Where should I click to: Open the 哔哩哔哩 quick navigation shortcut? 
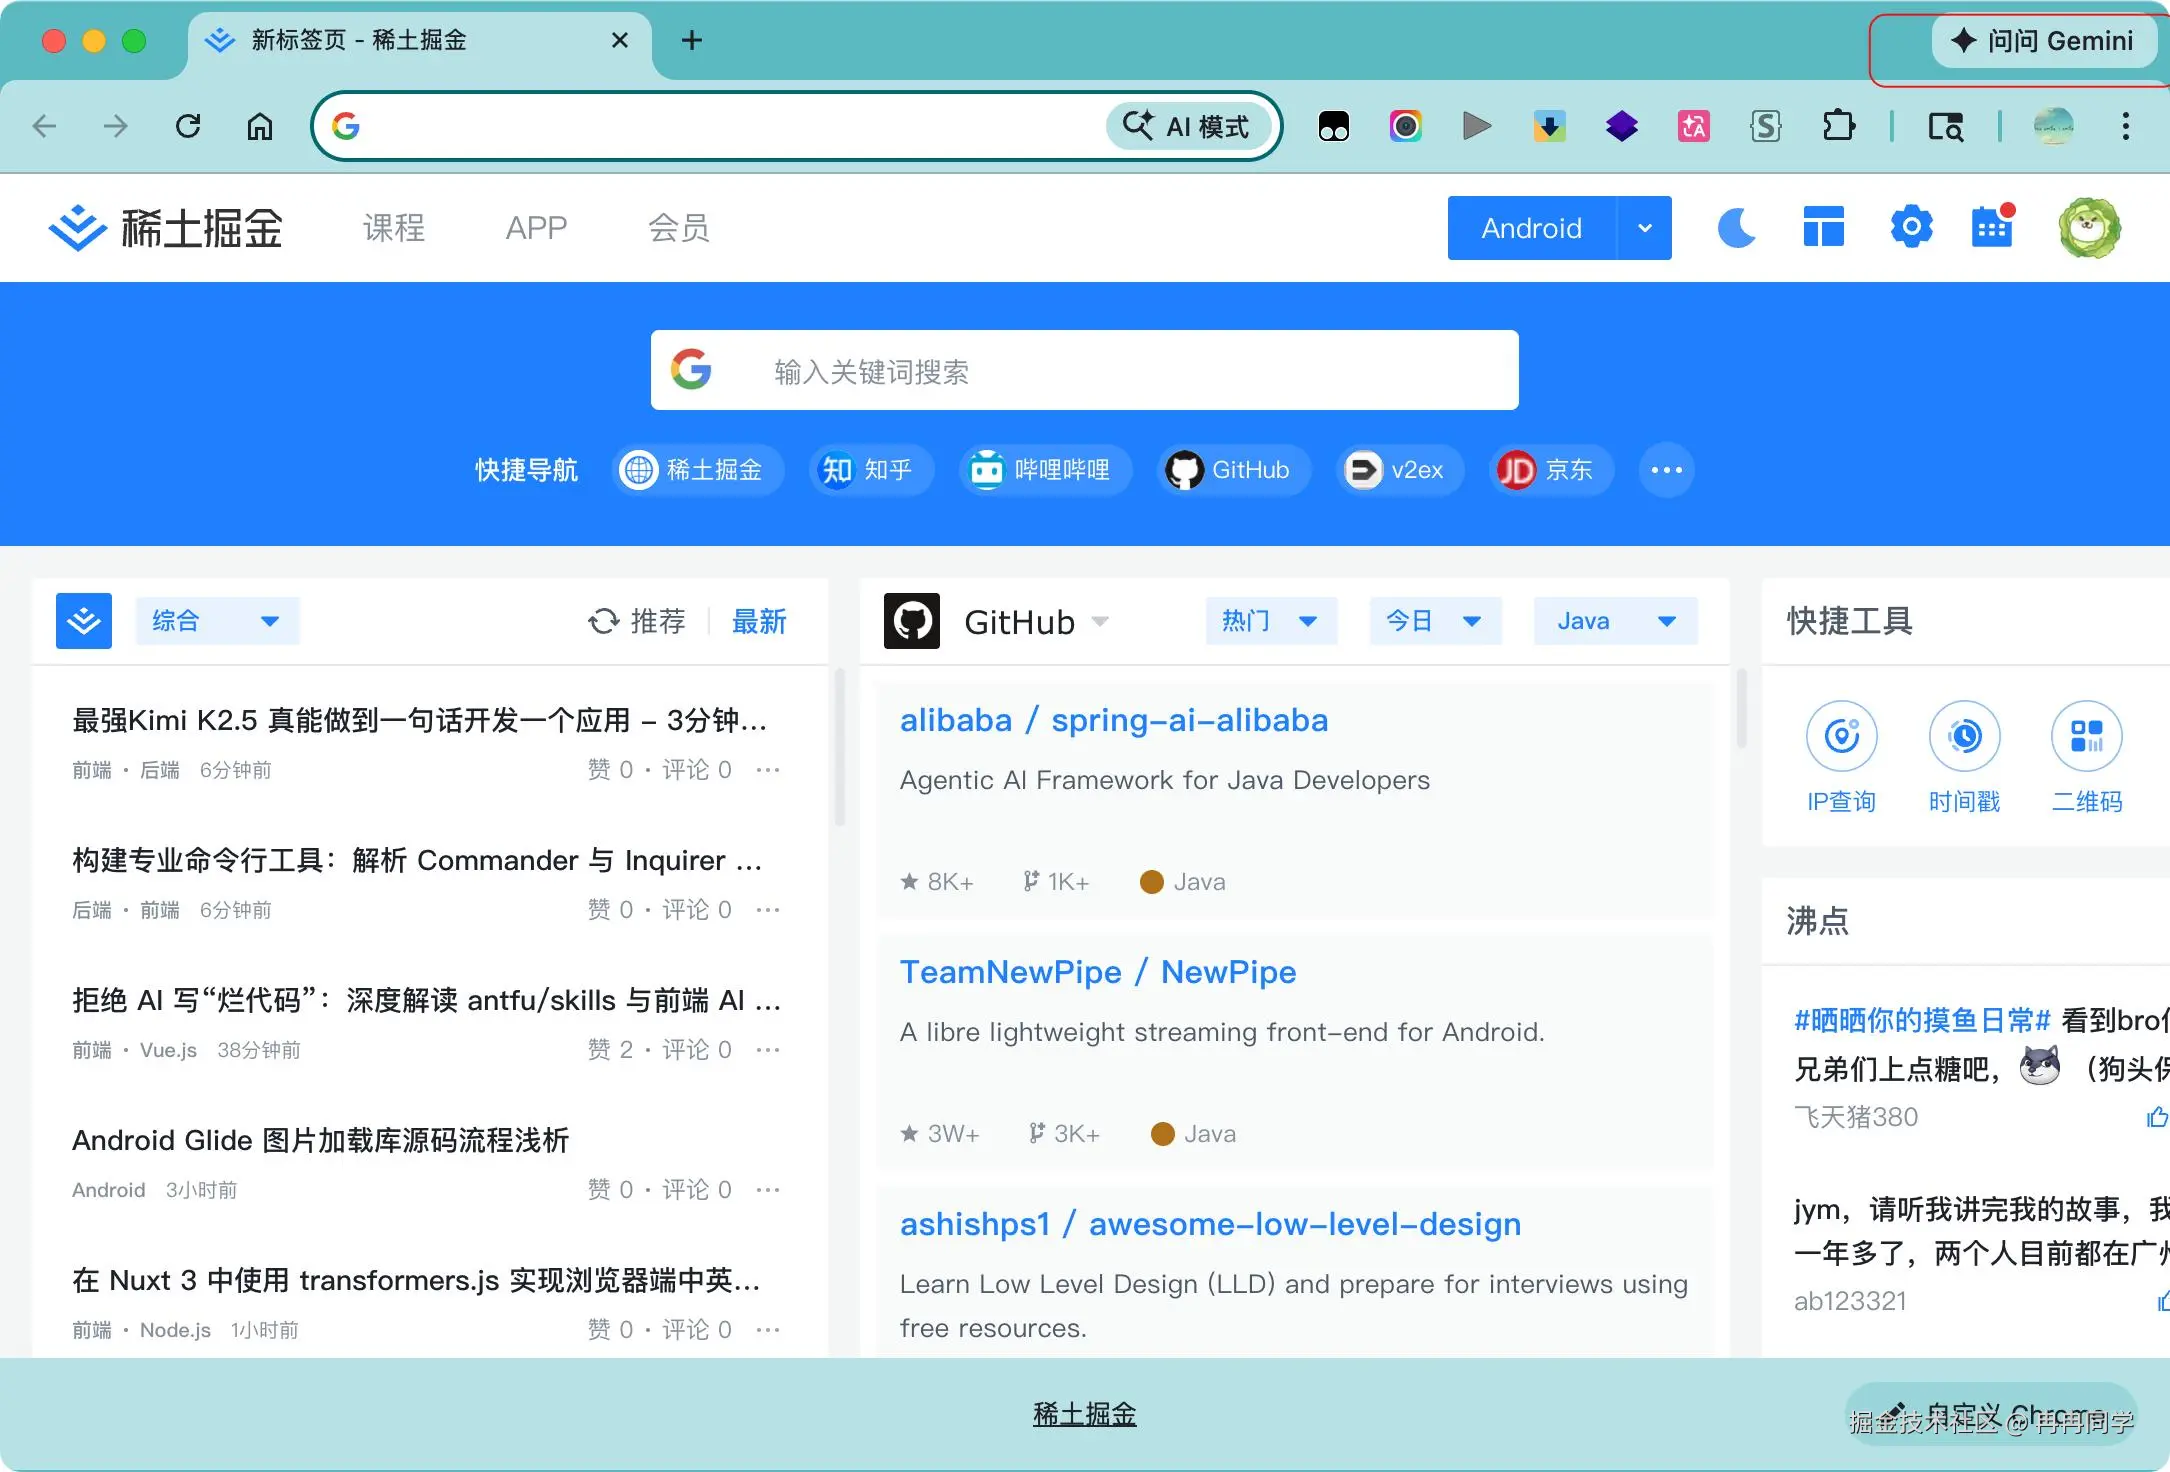[1043, 470]
